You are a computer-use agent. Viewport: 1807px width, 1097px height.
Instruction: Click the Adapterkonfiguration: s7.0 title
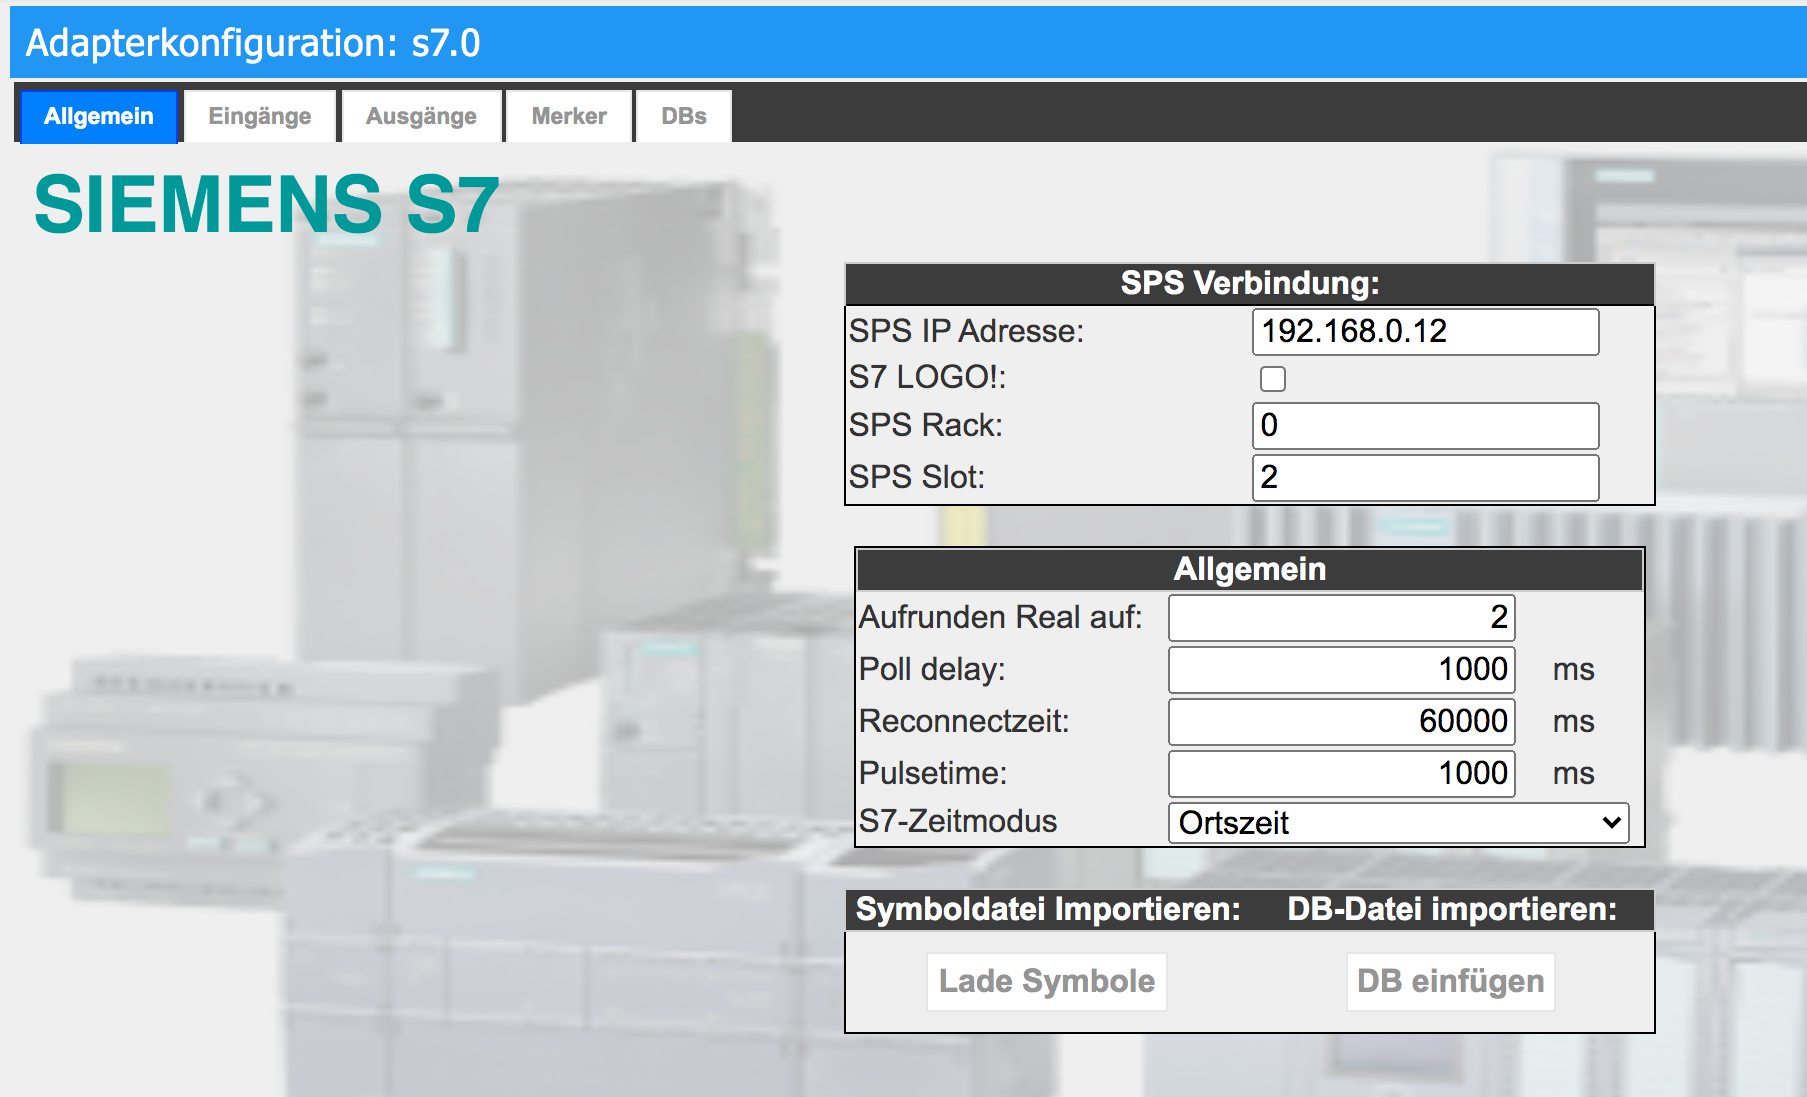coord(253,43)
